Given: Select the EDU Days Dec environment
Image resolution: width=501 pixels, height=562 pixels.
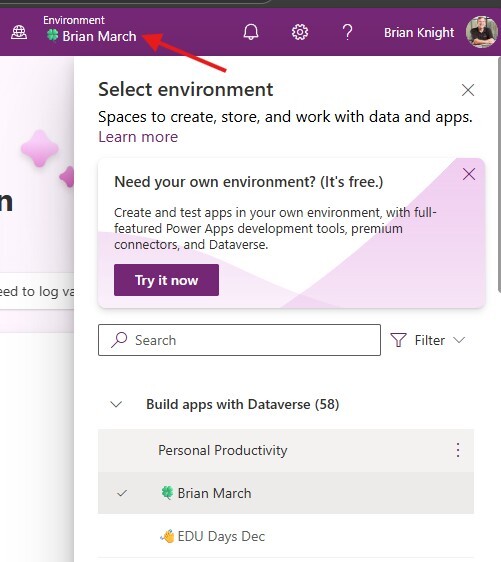Looking at the screenshot, I should click(x=286, y=536).
